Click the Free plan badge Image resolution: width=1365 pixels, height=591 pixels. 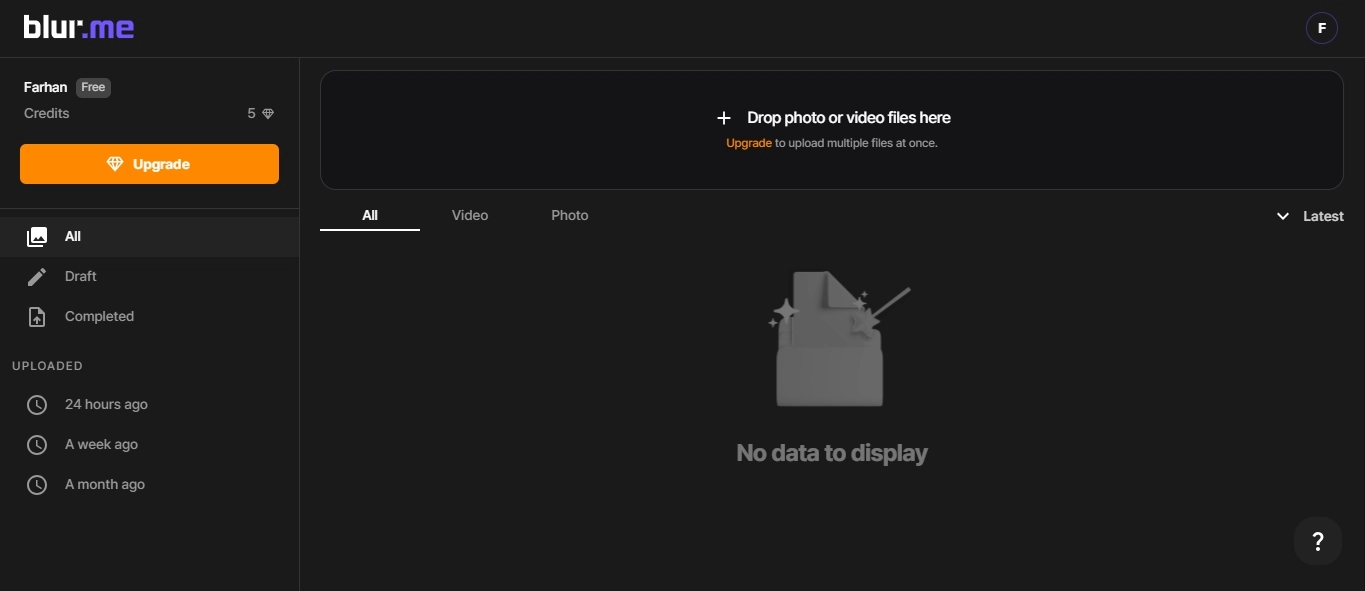pyautogui.click(x=93, y=88)
